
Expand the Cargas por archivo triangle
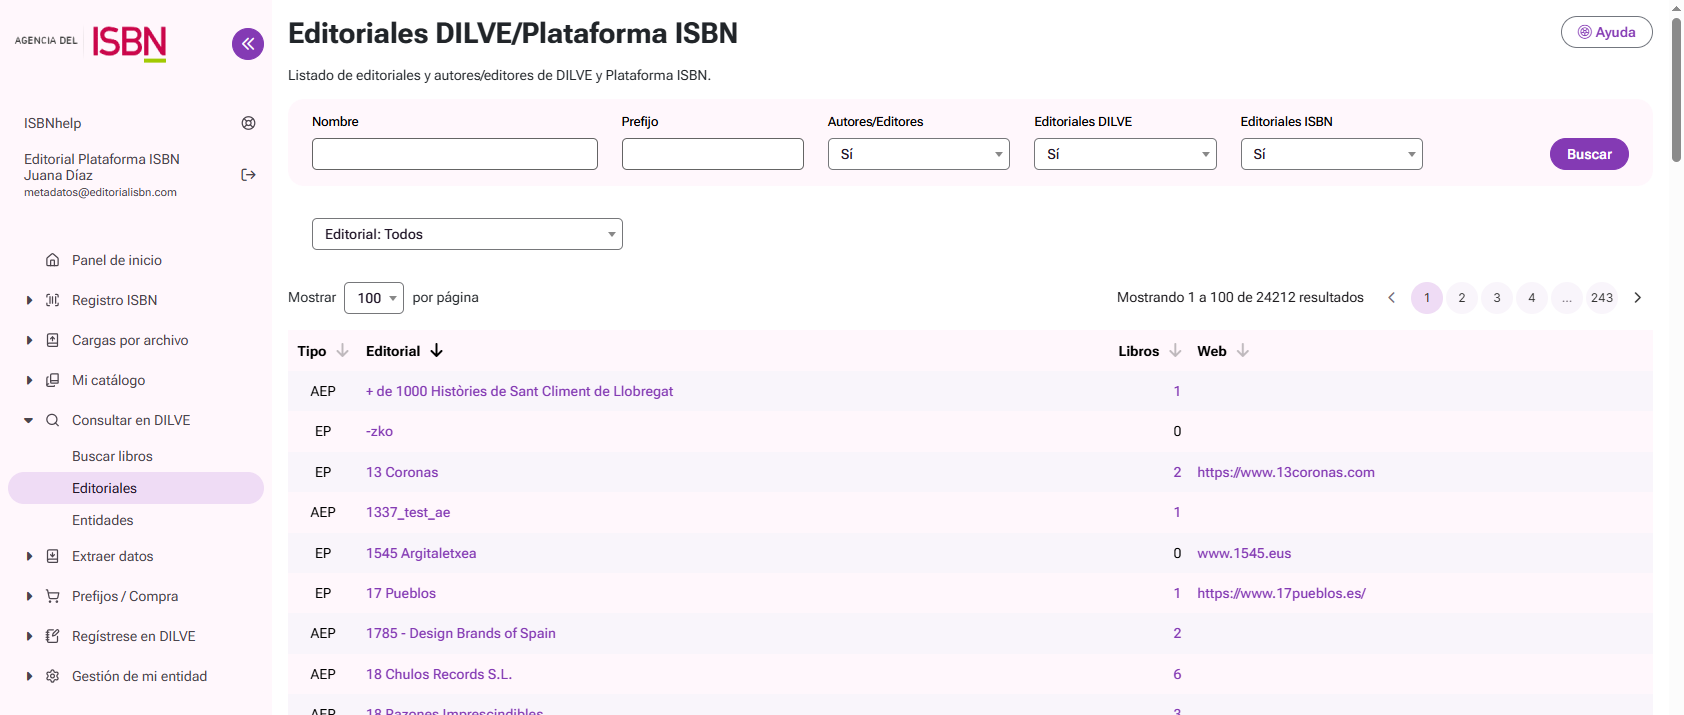[x=29, y=340]
